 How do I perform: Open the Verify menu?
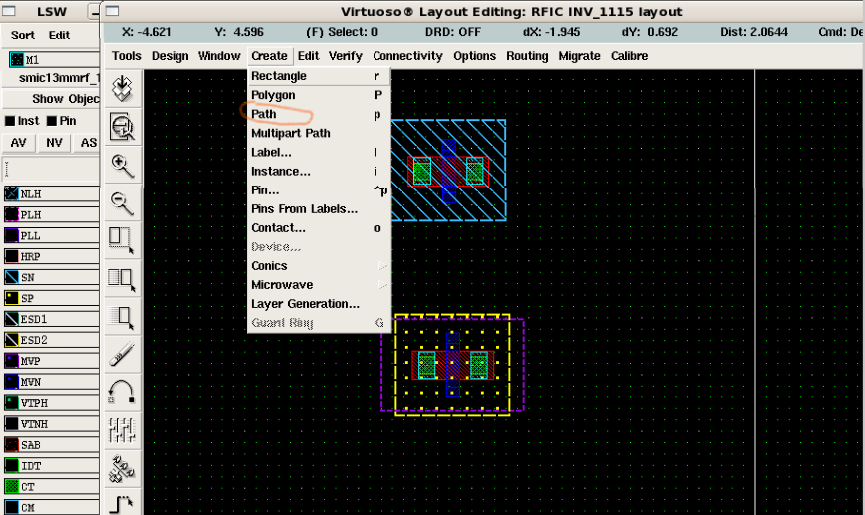[346, 56]
